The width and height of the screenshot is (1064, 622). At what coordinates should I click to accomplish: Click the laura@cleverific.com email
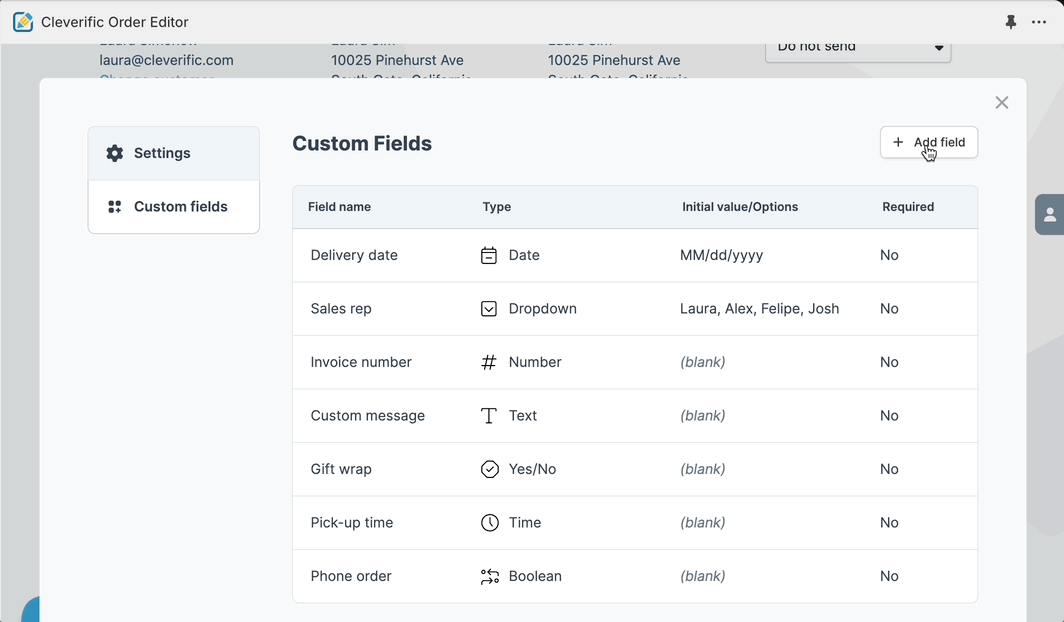(x=166, y=60)
